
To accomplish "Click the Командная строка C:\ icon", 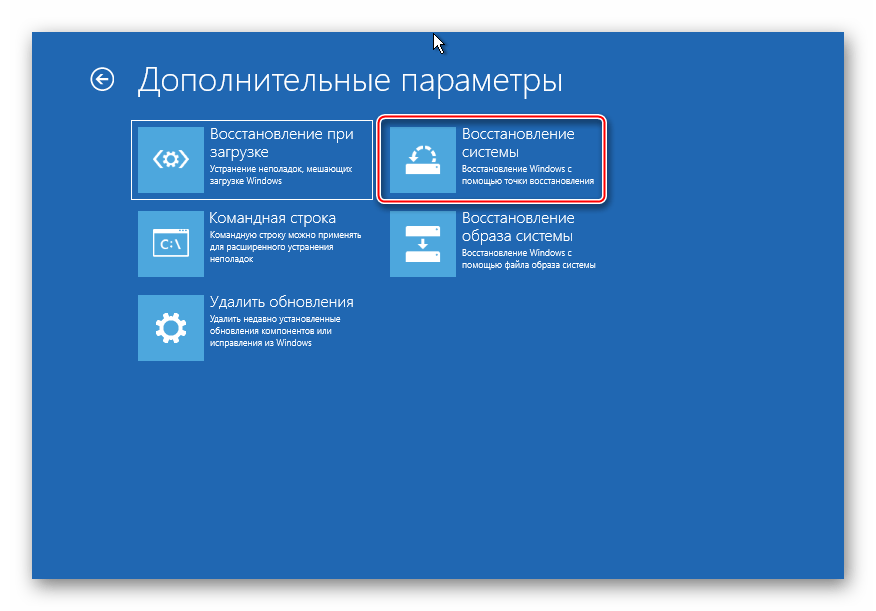I will point(170,243).
